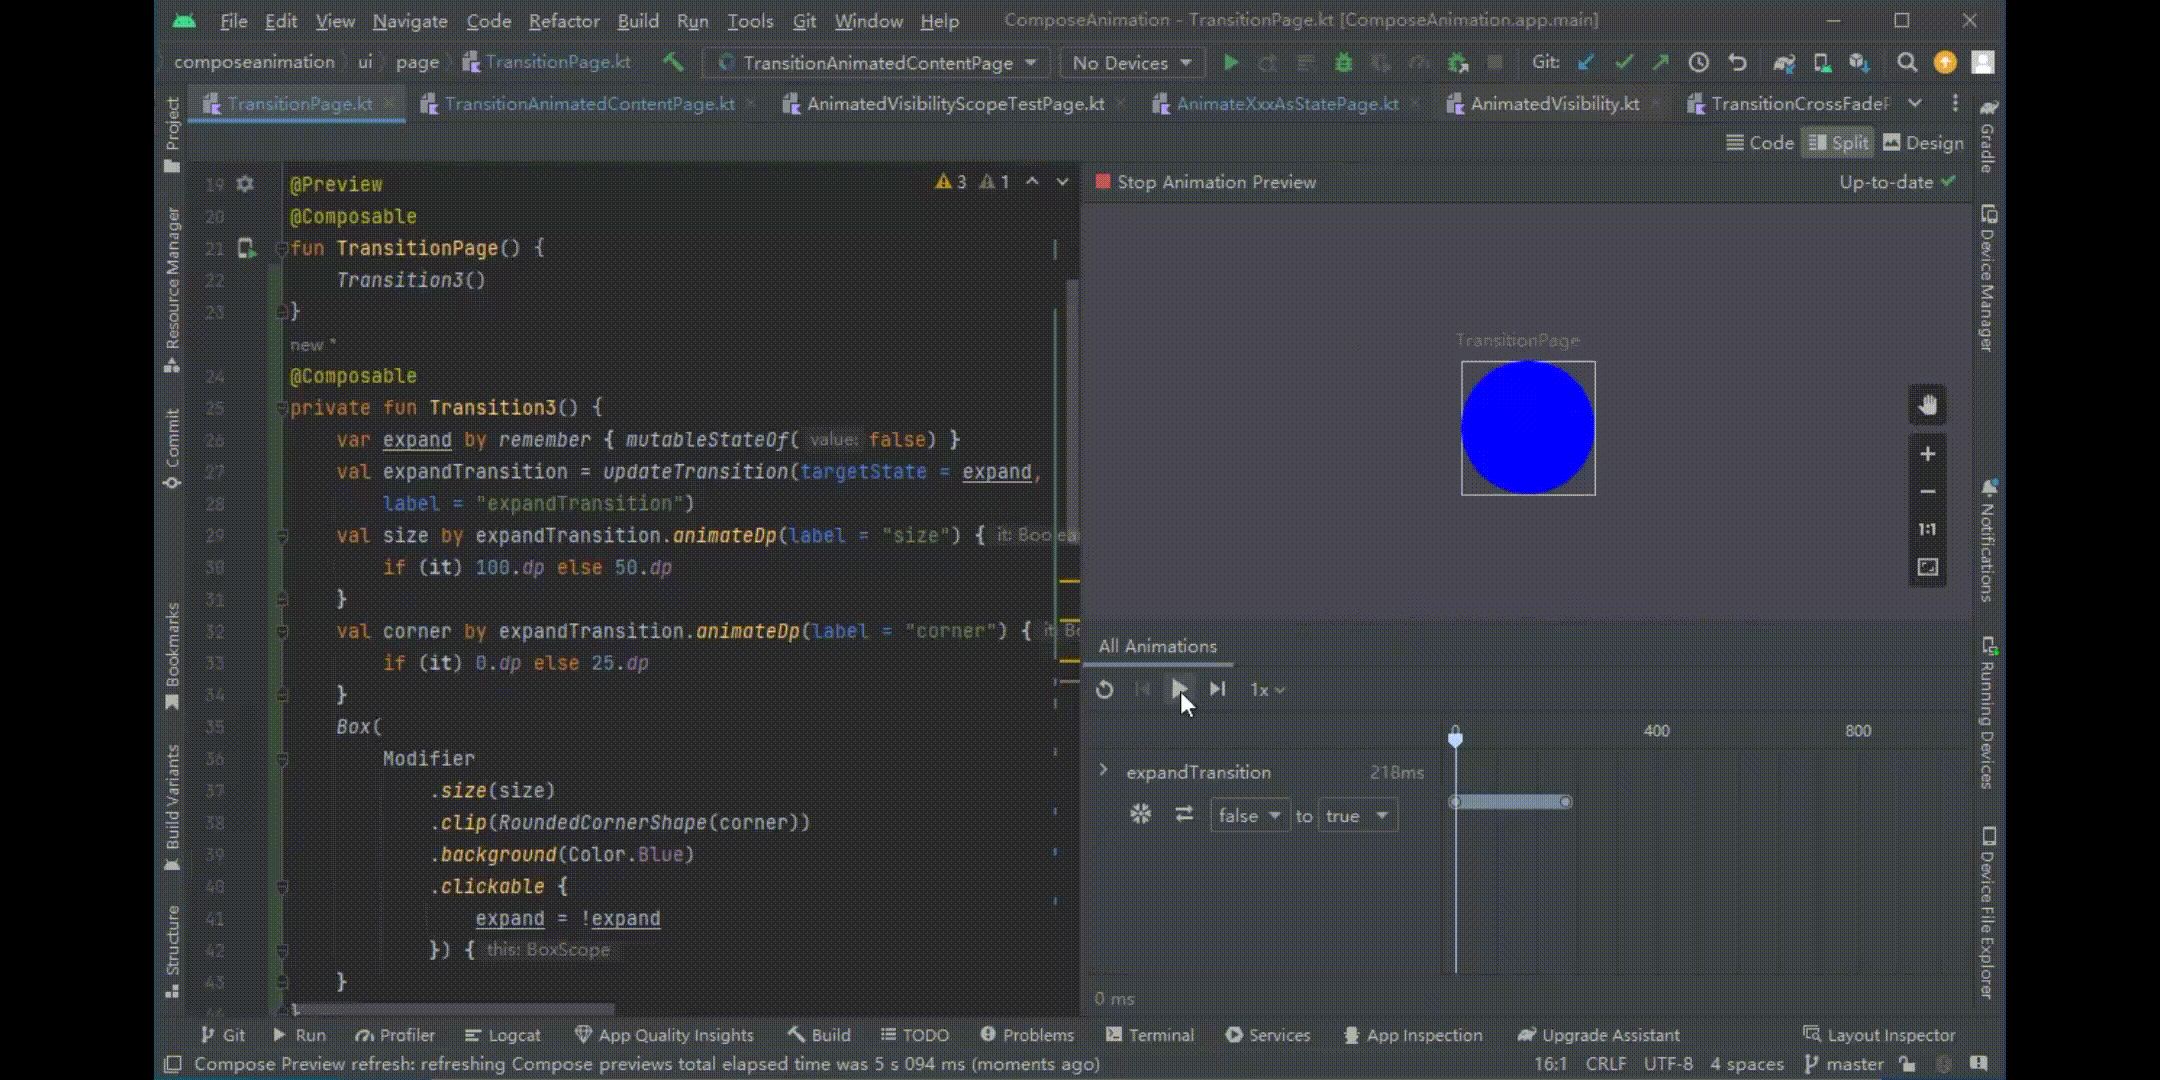Open the 'false' initial state dropdown
The image size is (2160, 1080).
(x=1249, y=816)
